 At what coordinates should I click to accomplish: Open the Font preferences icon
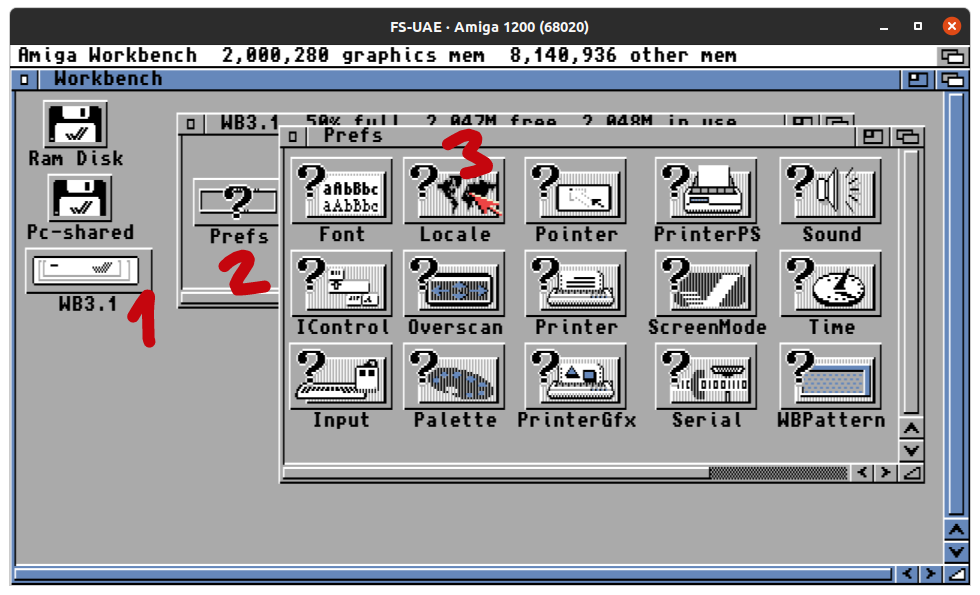coord(341,191)
